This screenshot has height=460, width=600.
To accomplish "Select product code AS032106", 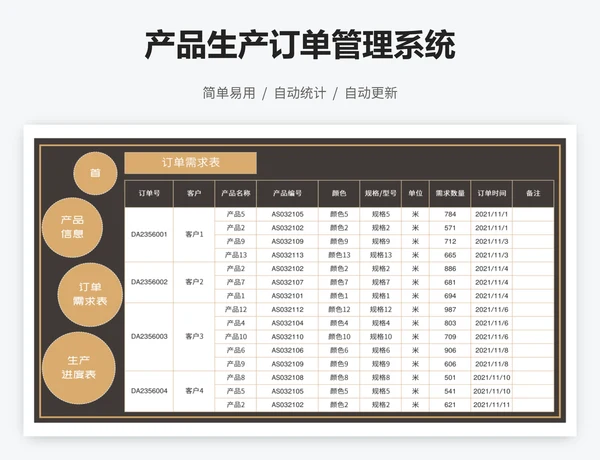I will click(x=287, y=351).
